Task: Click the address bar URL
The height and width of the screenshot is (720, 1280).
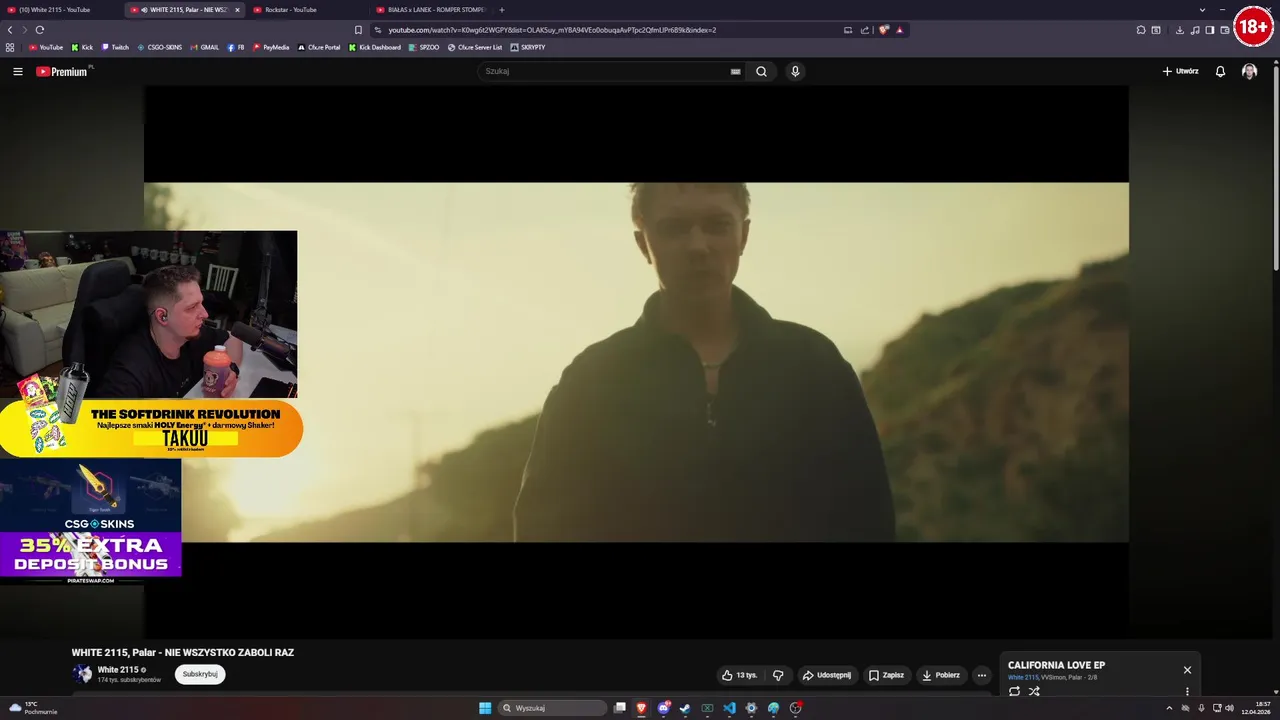Action: click(x=552, y=30)
